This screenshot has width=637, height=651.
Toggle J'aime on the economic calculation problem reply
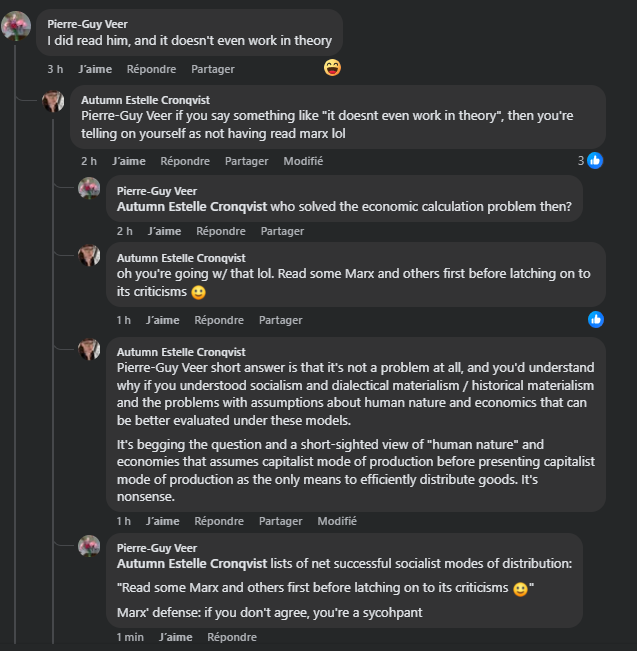[x=164, y=231]
